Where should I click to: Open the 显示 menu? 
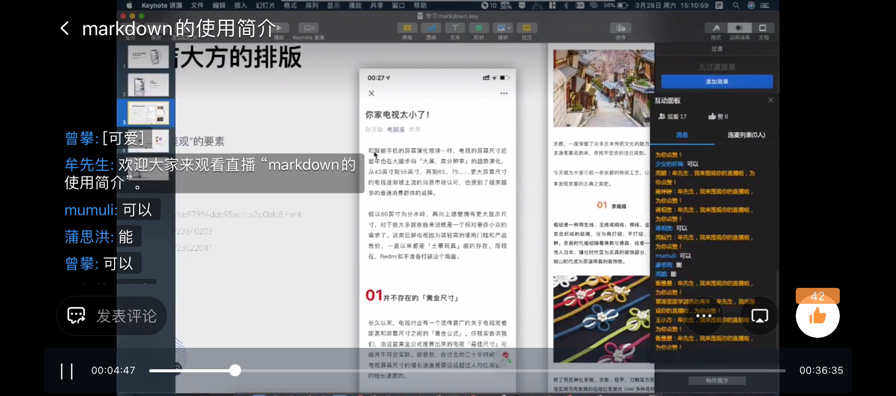tap(333, 5)
